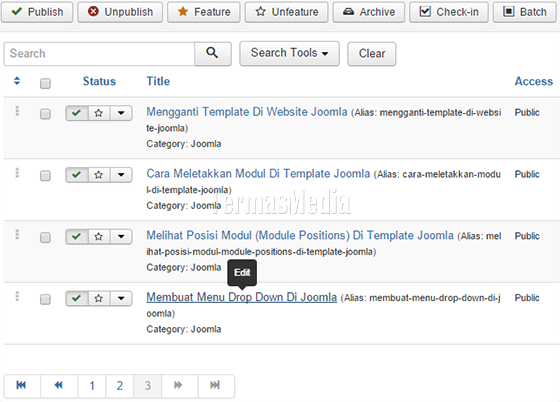
Task: Click the magnifier search icon button
Action: point(213,54)
